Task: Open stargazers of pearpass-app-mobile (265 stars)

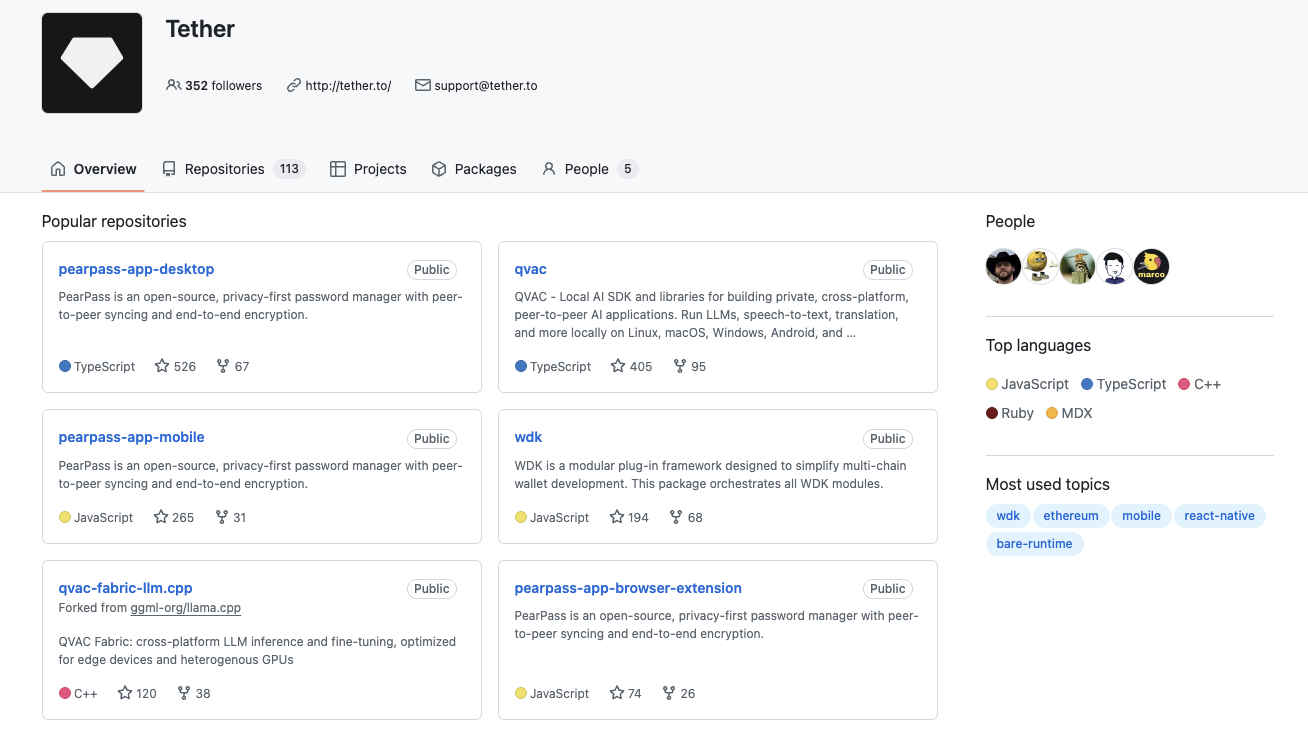Action: click(174, 518)
